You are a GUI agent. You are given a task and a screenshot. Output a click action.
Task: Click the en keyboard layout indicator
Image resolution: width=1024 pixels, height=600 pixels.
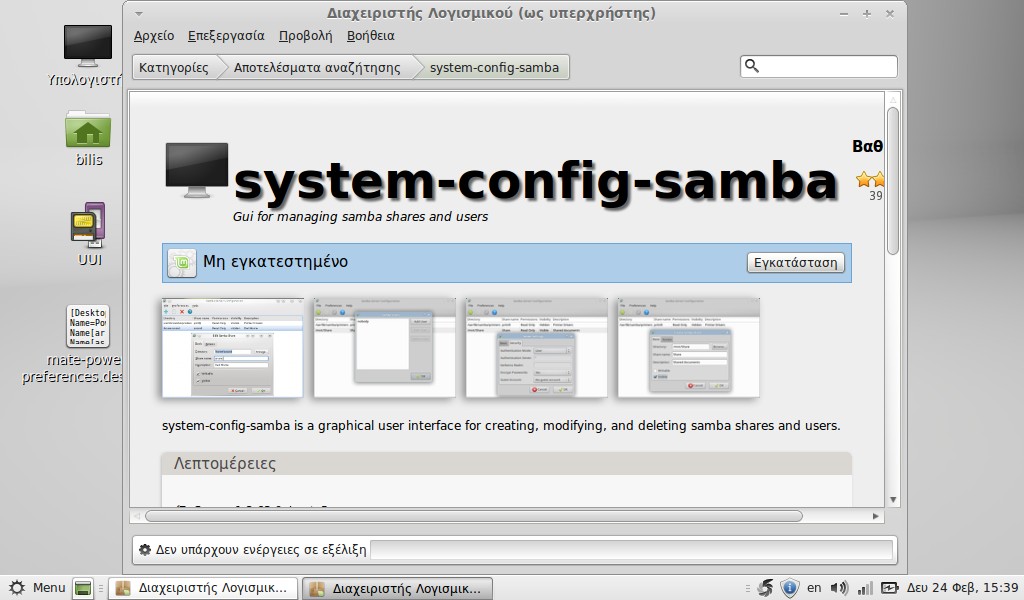pyautogui.click(x=814, y=588)
